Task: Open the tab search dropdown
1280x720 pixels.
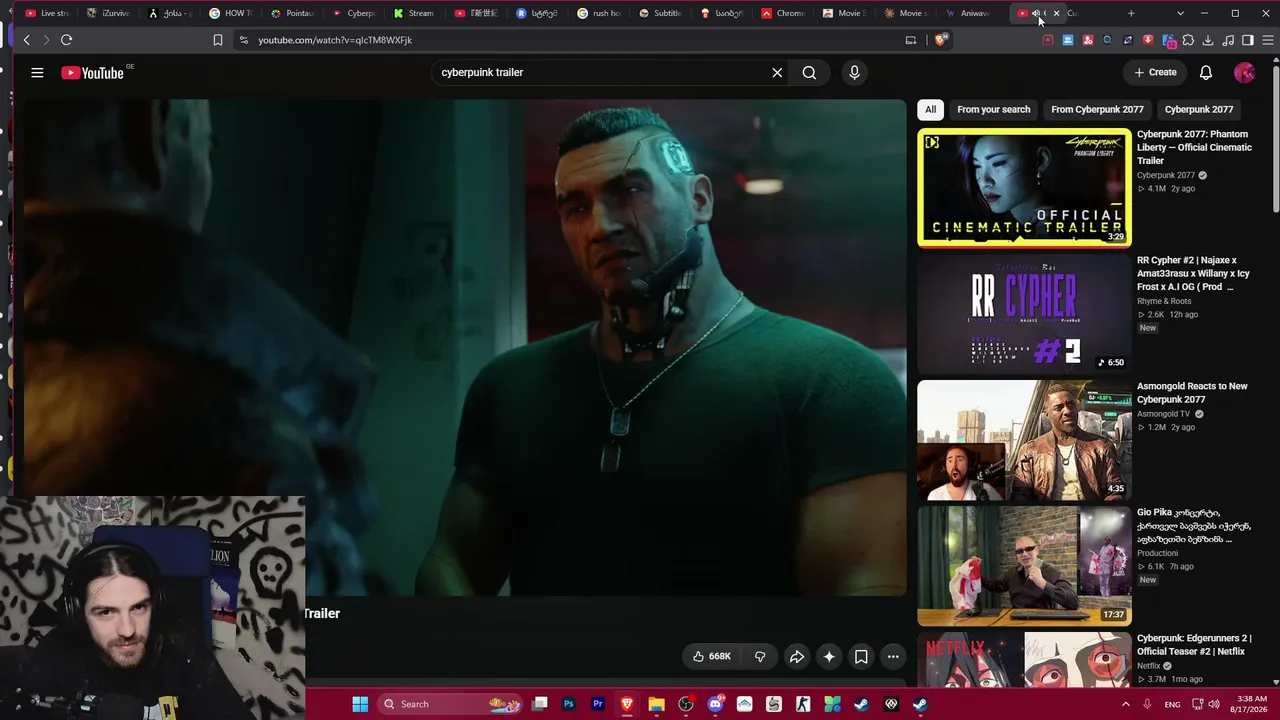Action: [x=1180, y=13]
